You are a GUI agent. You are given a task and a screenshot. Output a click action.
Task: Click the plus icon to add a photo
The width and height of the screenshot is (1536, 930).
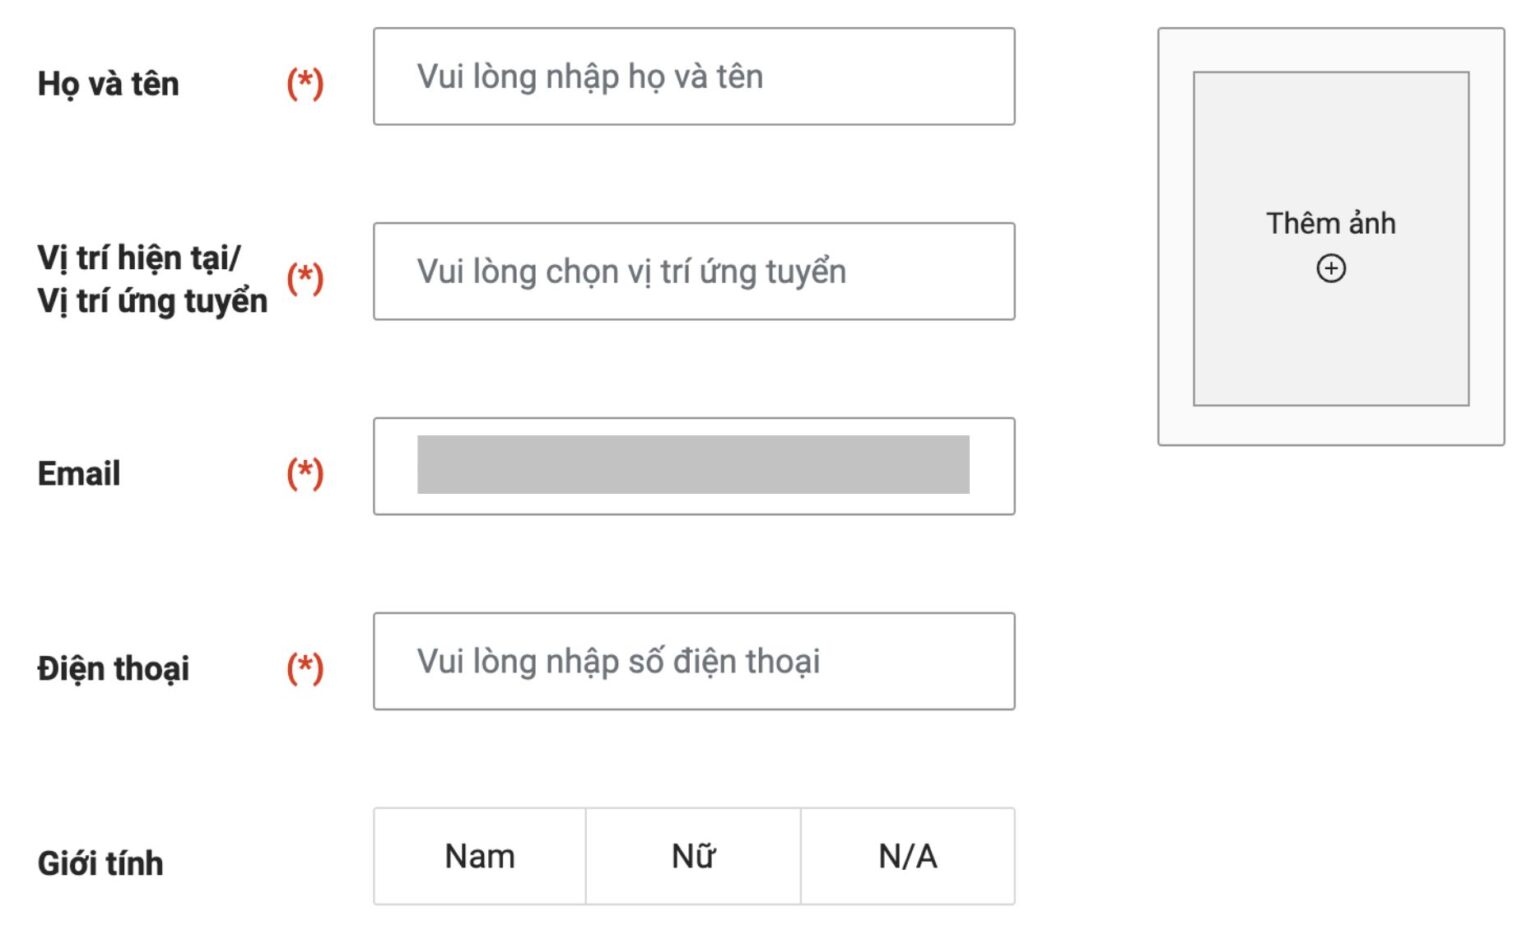click(1331, 267)
